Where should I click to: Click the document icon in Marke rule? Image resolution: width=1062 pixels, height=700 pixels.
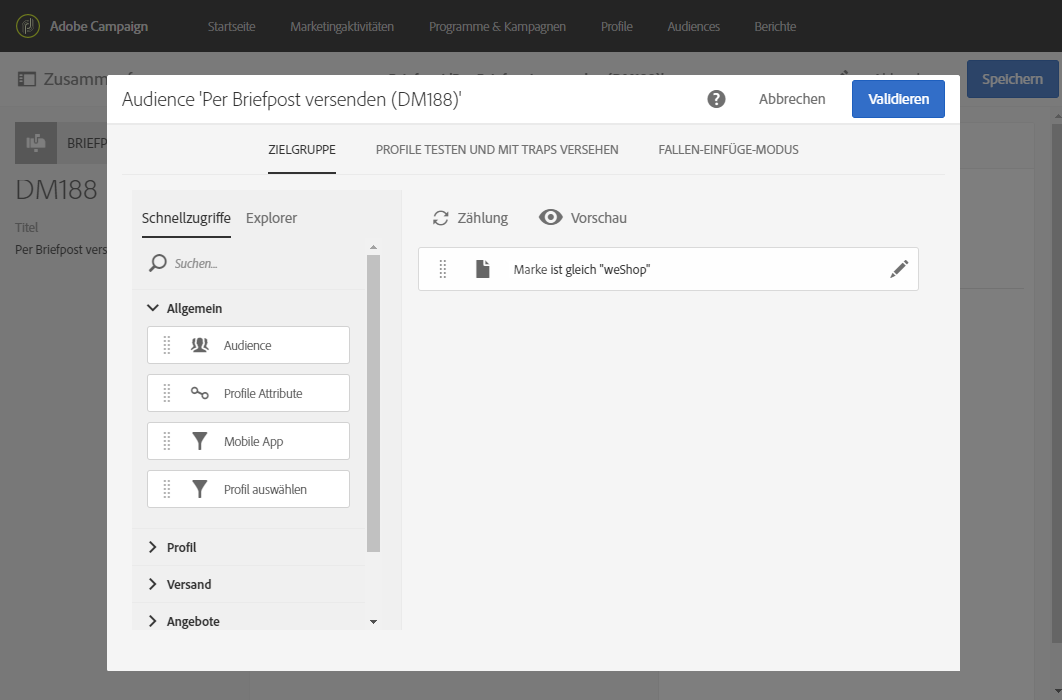tap(483, 269)
